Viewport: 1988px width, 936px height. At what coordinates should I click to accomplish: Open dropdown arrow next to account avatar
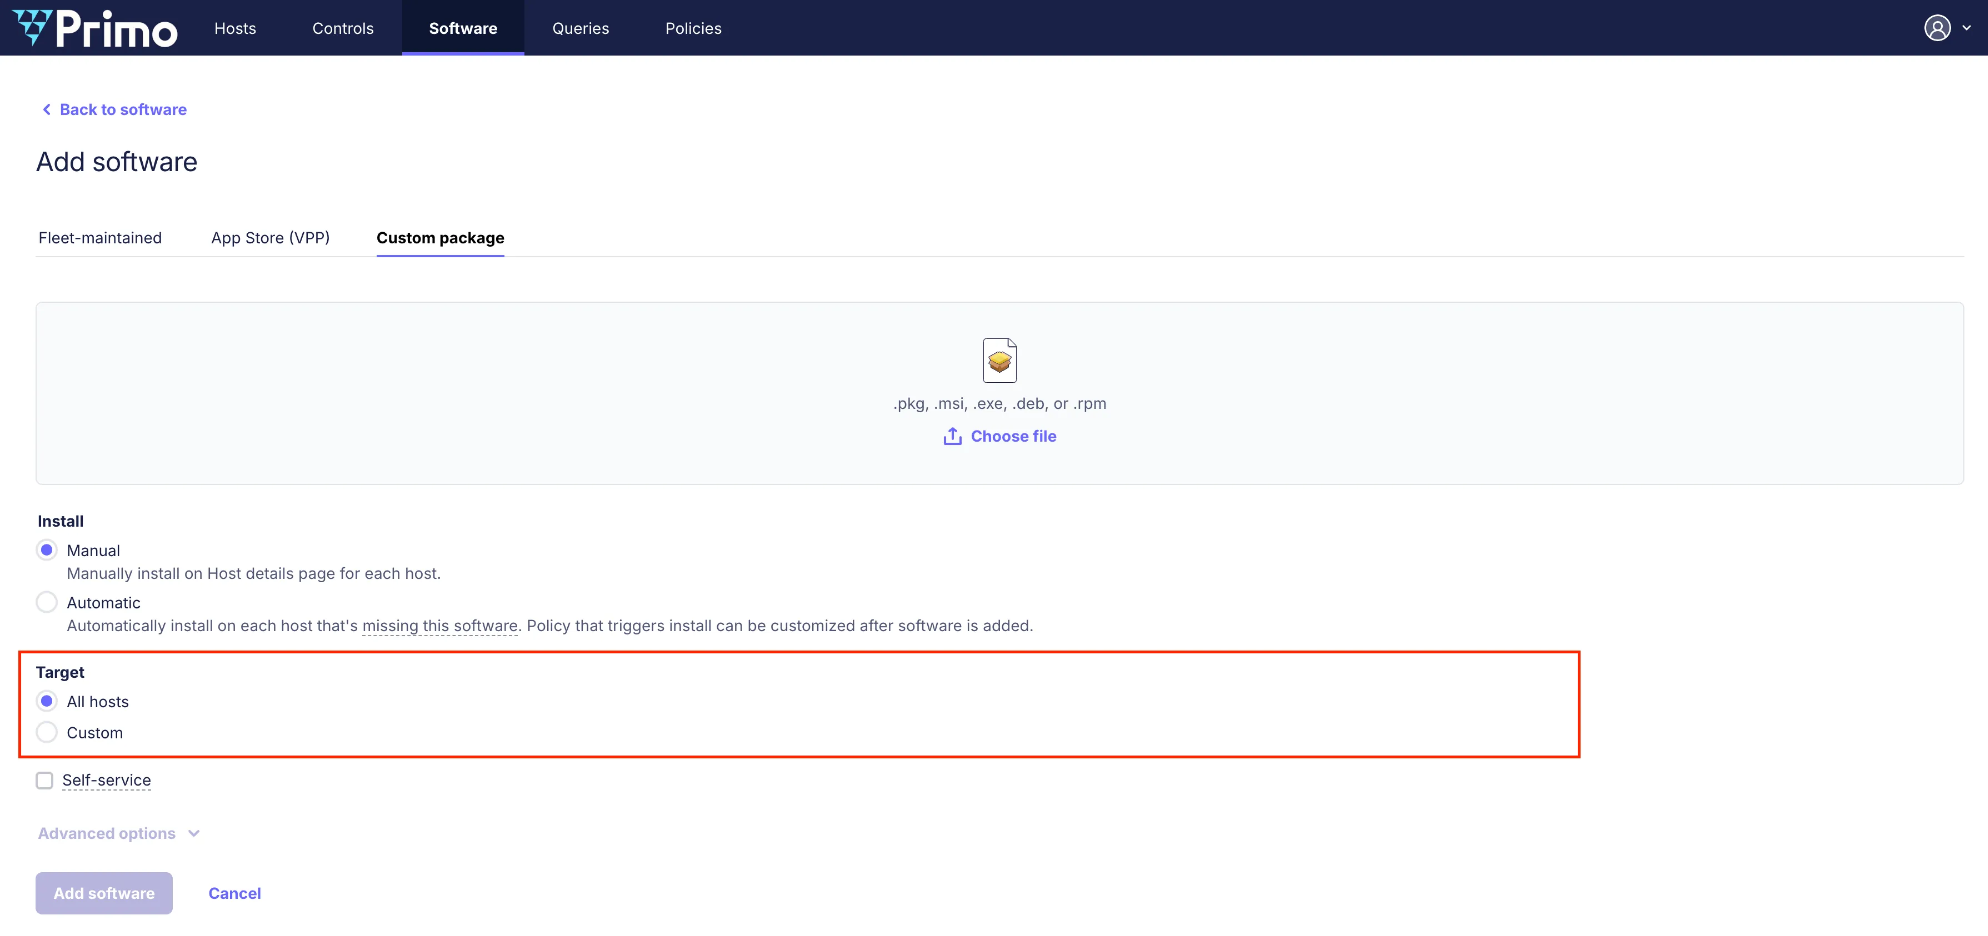(x=1966, y=28)
